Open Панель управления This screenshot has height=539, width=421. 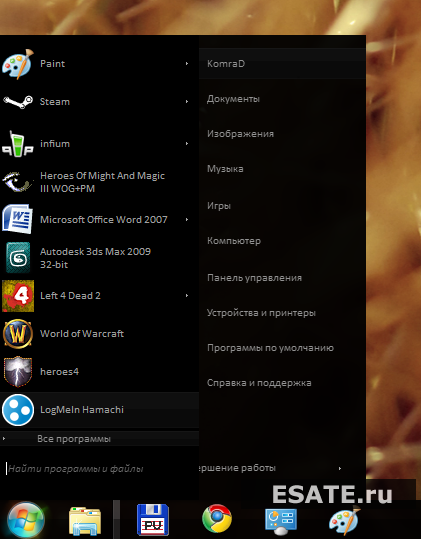tap(254, 278)
